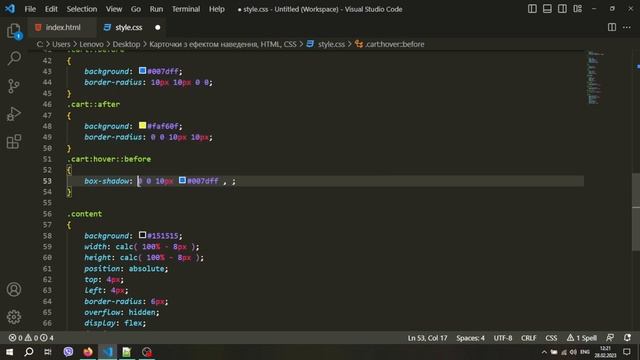Open the Customize Layout icon

(577, 9)
